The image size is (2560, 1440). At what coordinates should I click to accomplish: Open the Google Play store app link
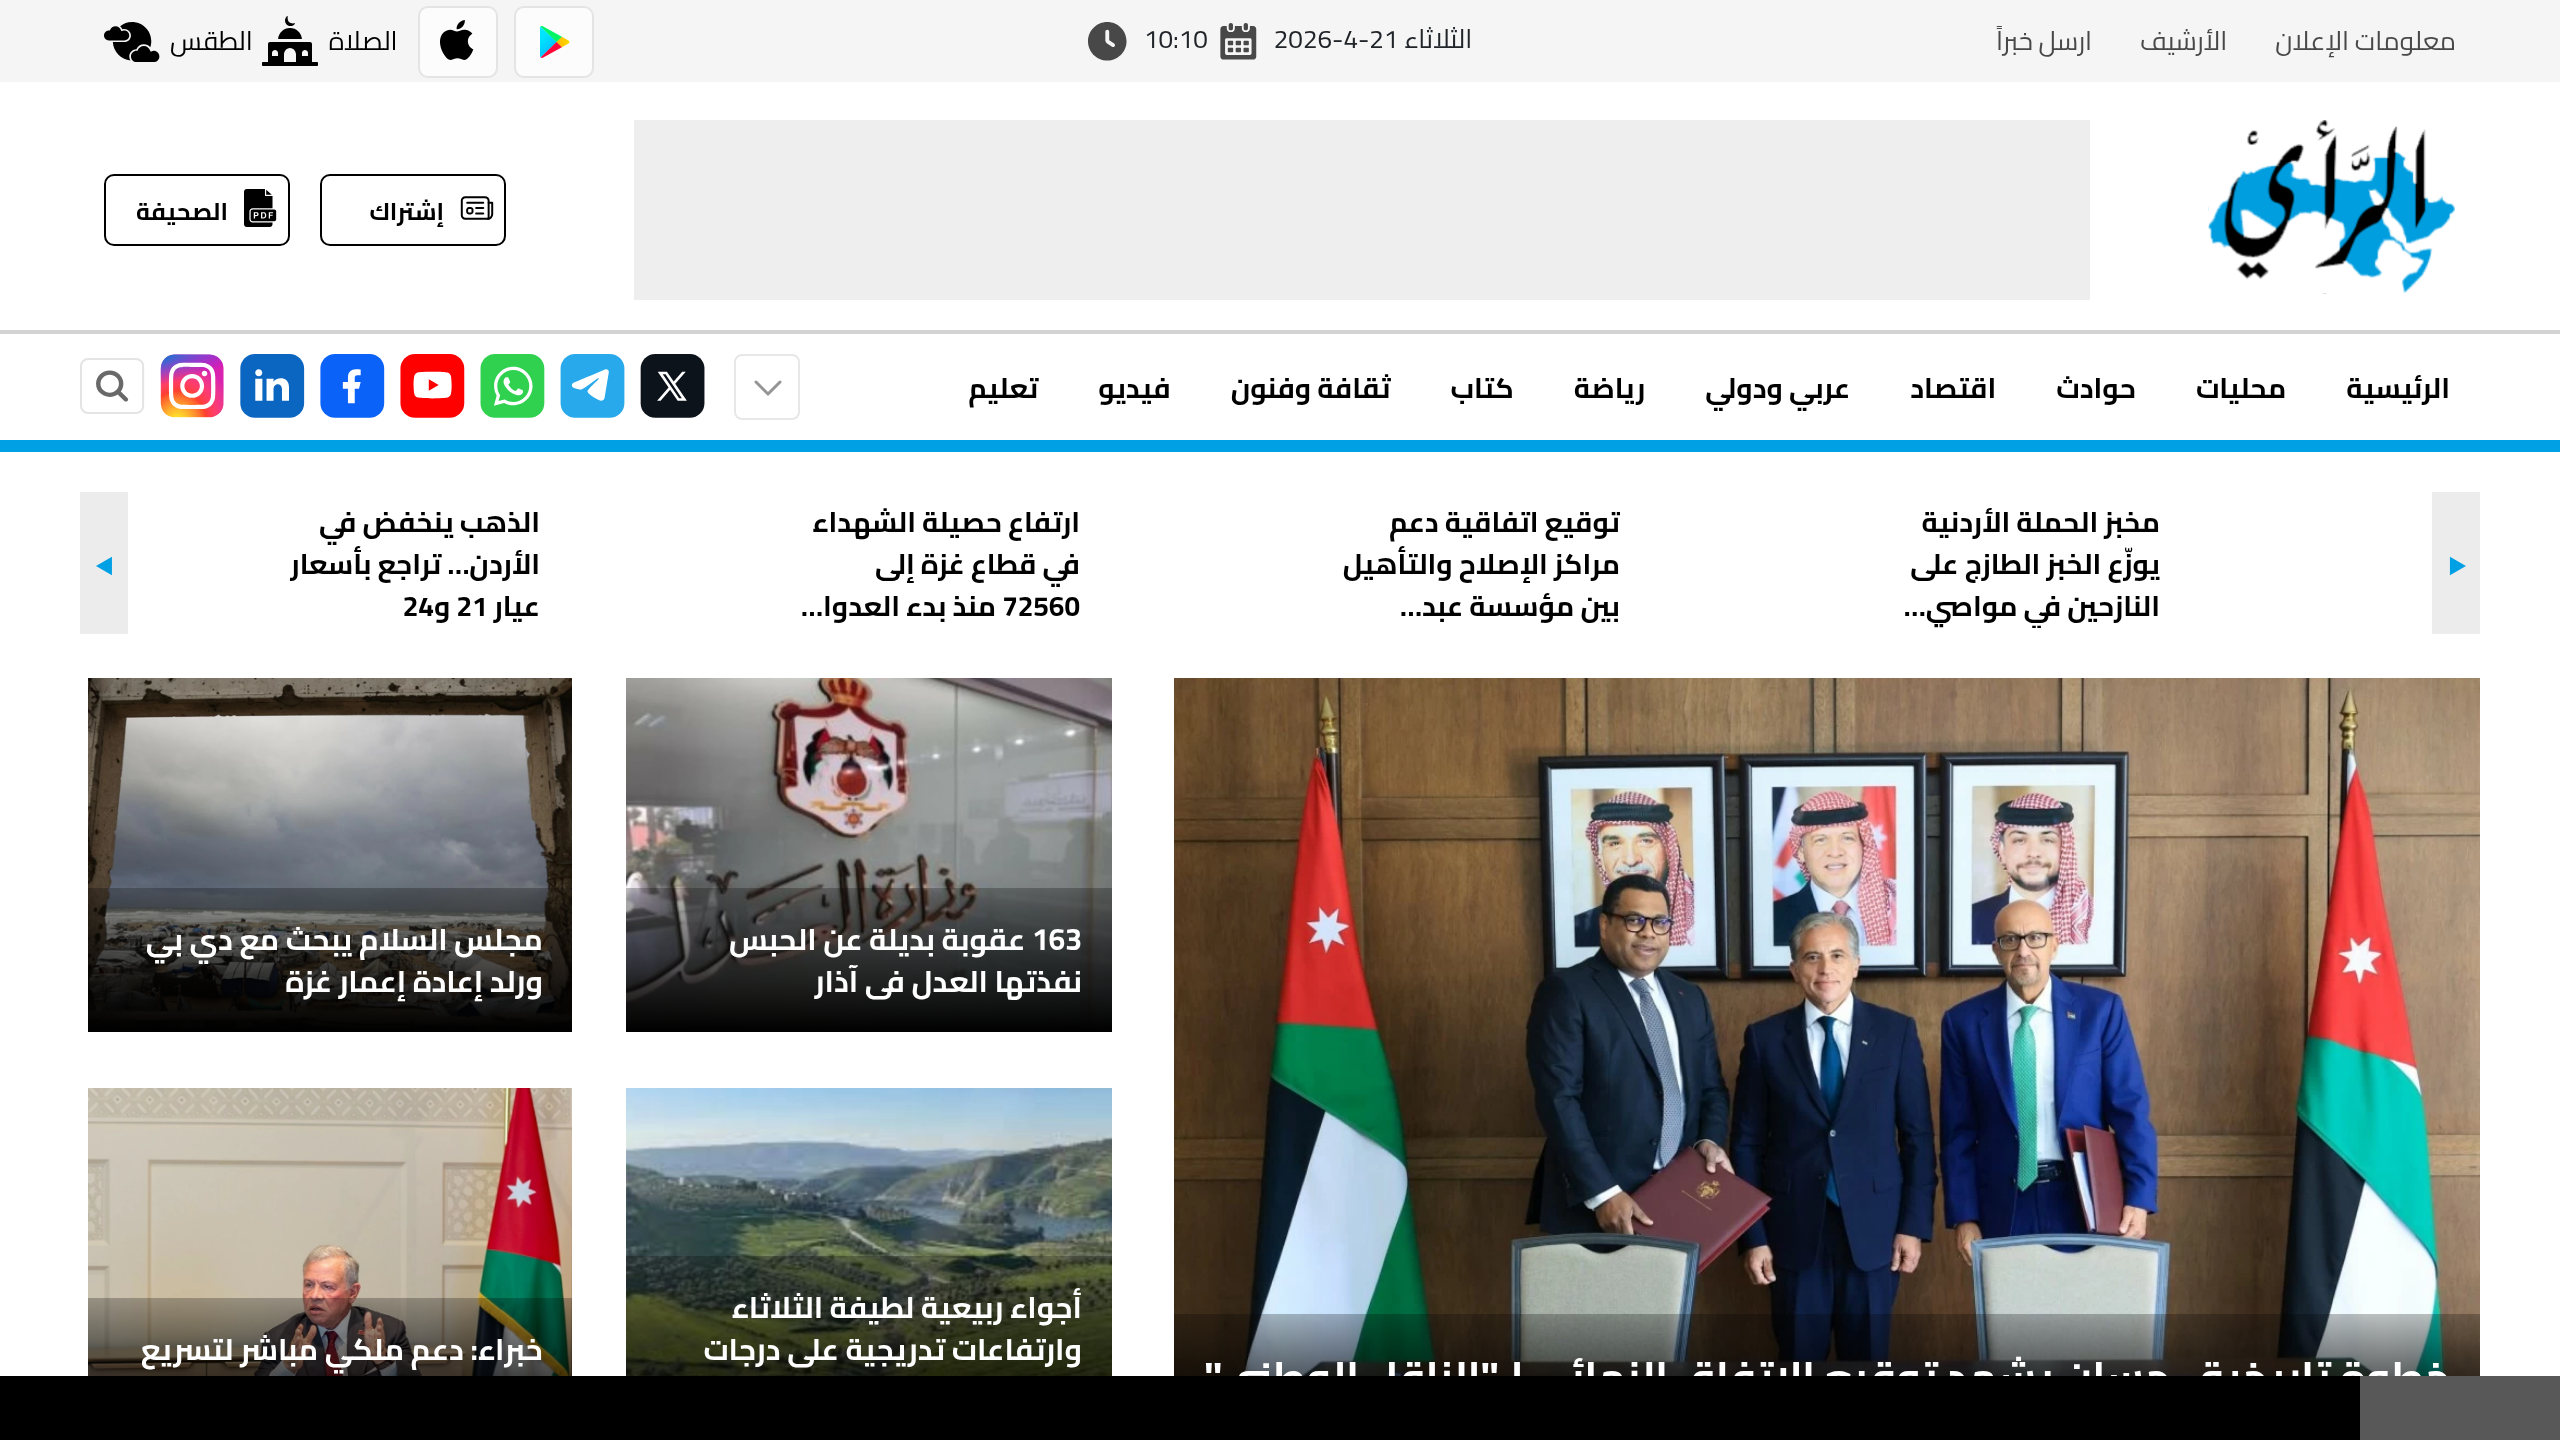[x=553, y=42]
